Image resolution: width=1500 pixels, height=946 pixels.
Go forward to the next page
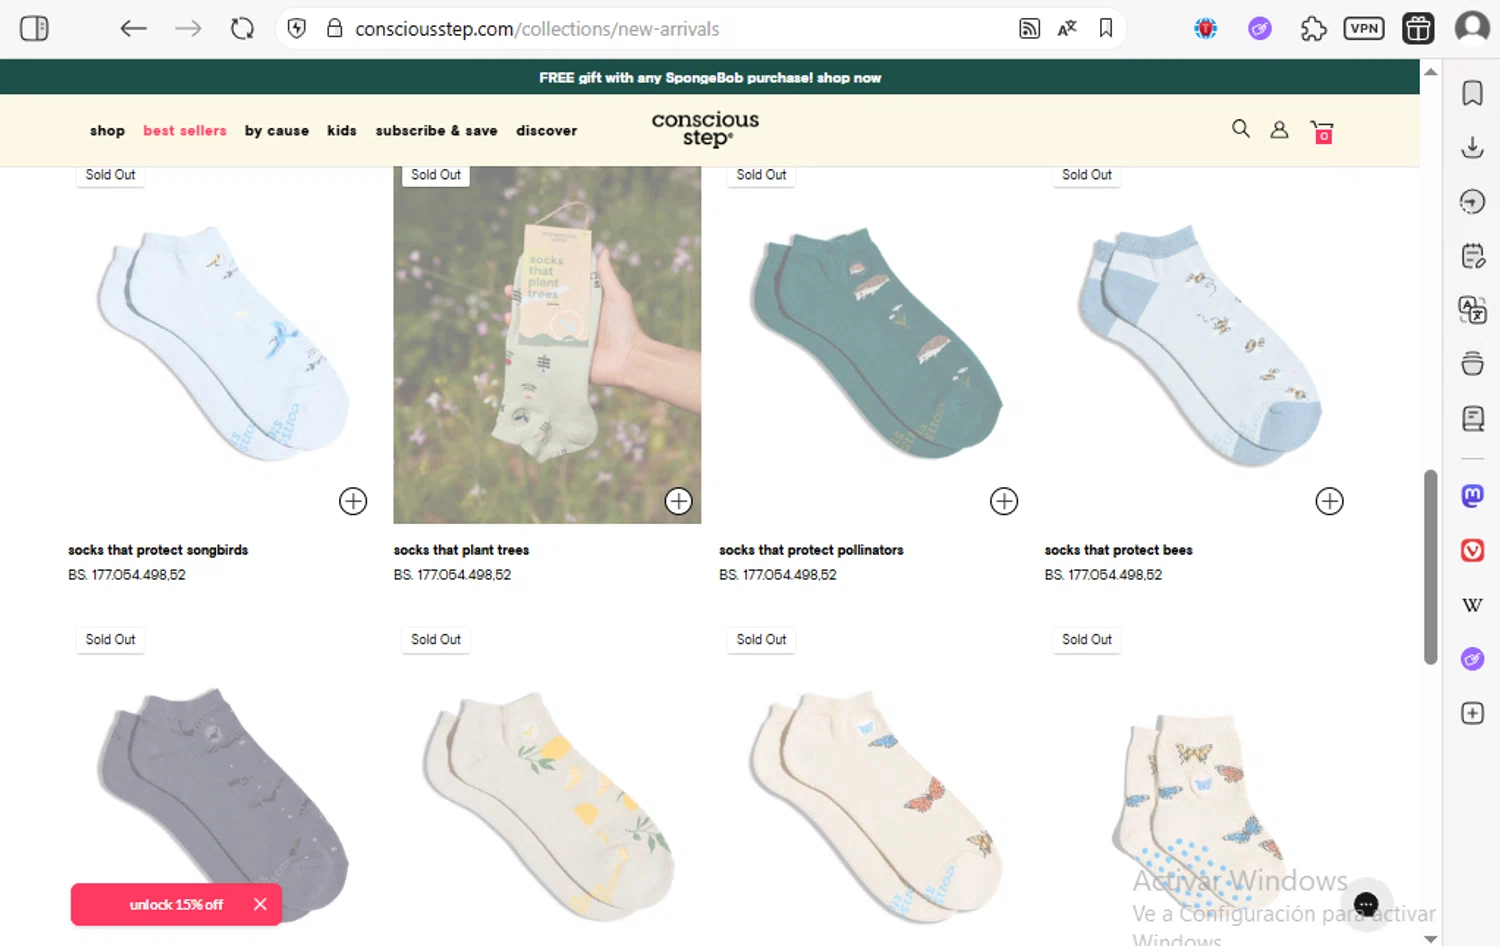(x=188, y=28)
